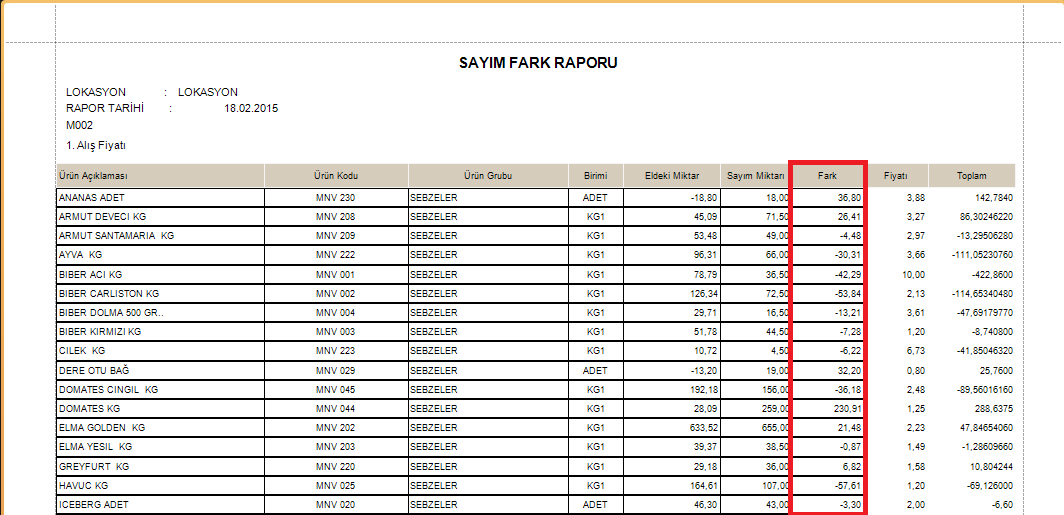Click the Fiyatı column header

pos(896,176)
